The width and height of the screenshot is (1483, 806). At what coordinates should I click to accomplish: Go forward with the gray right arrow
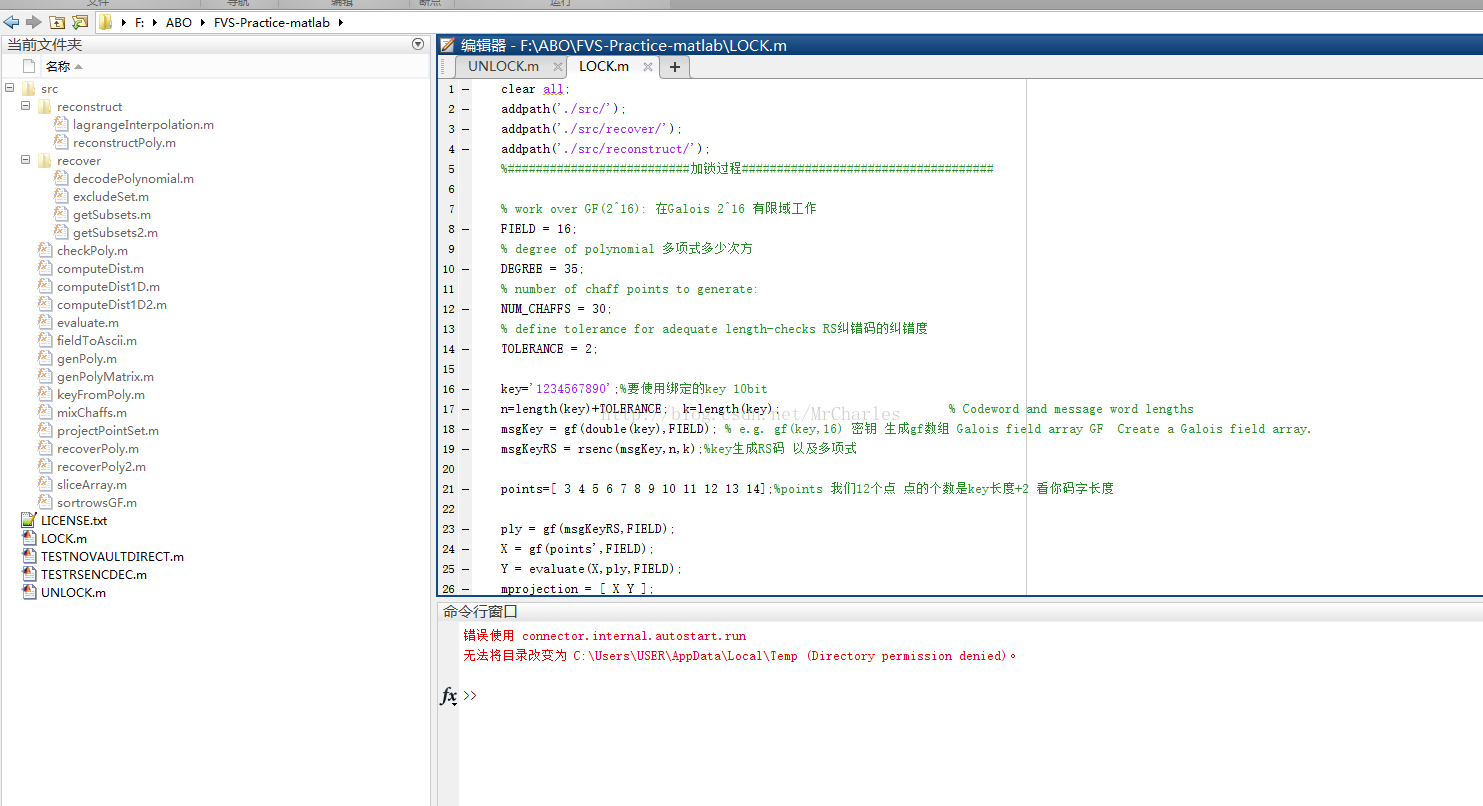click(x=34, y=22)
